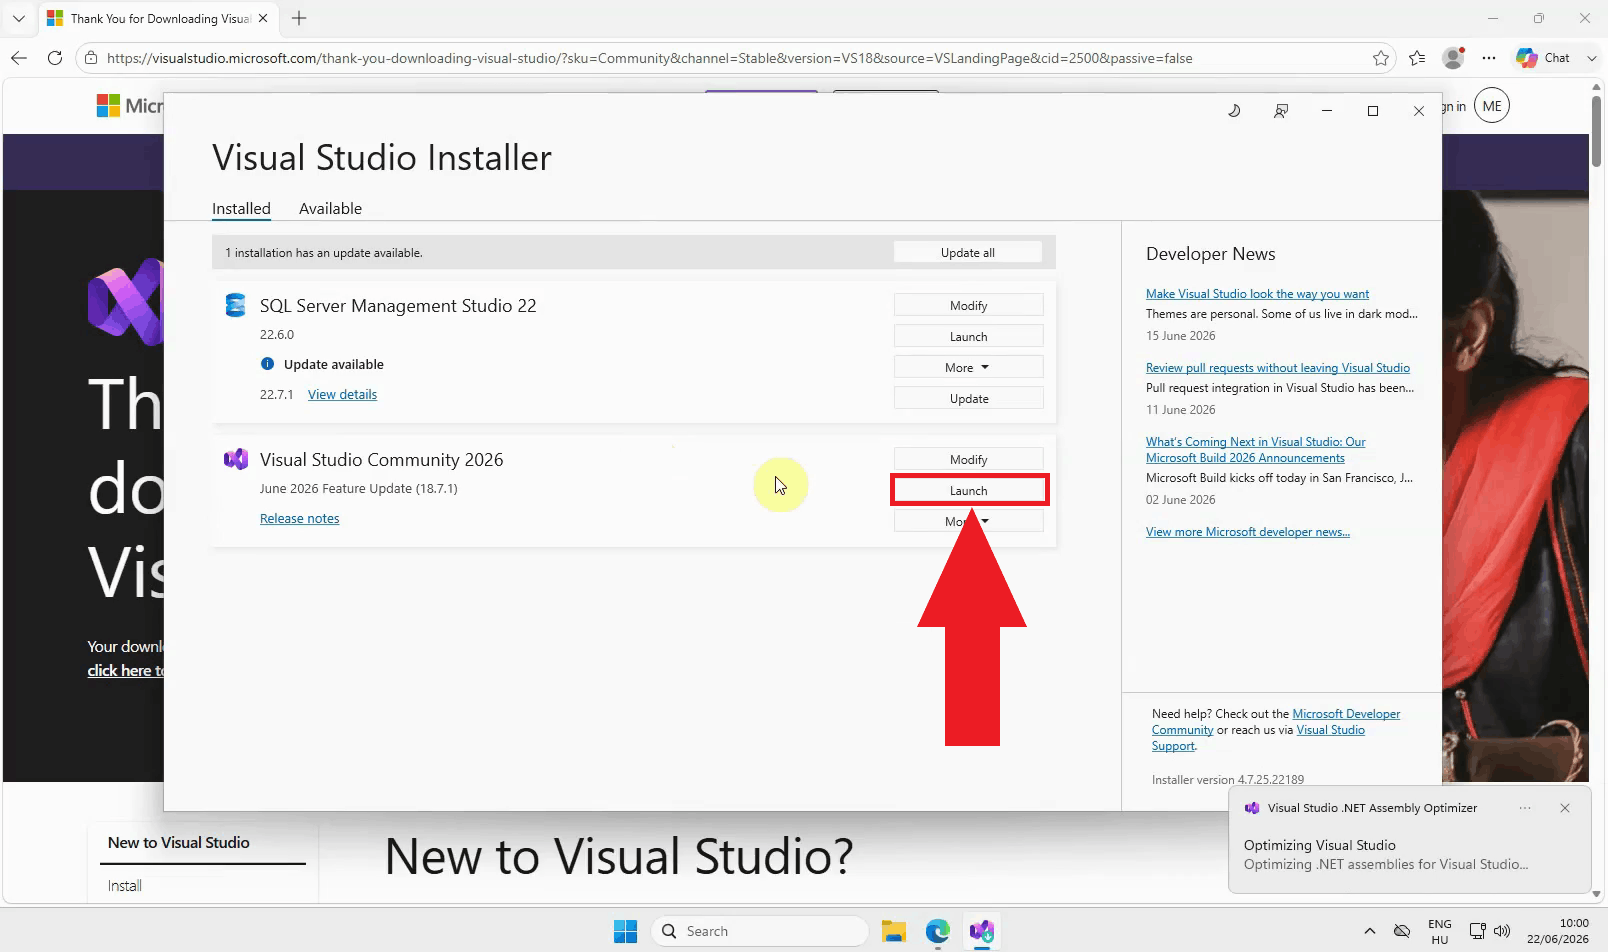Viewport: 1608px width, 952px height.
Task: Select the Install sidebar item on webpage
Action: tap(125, 886)
